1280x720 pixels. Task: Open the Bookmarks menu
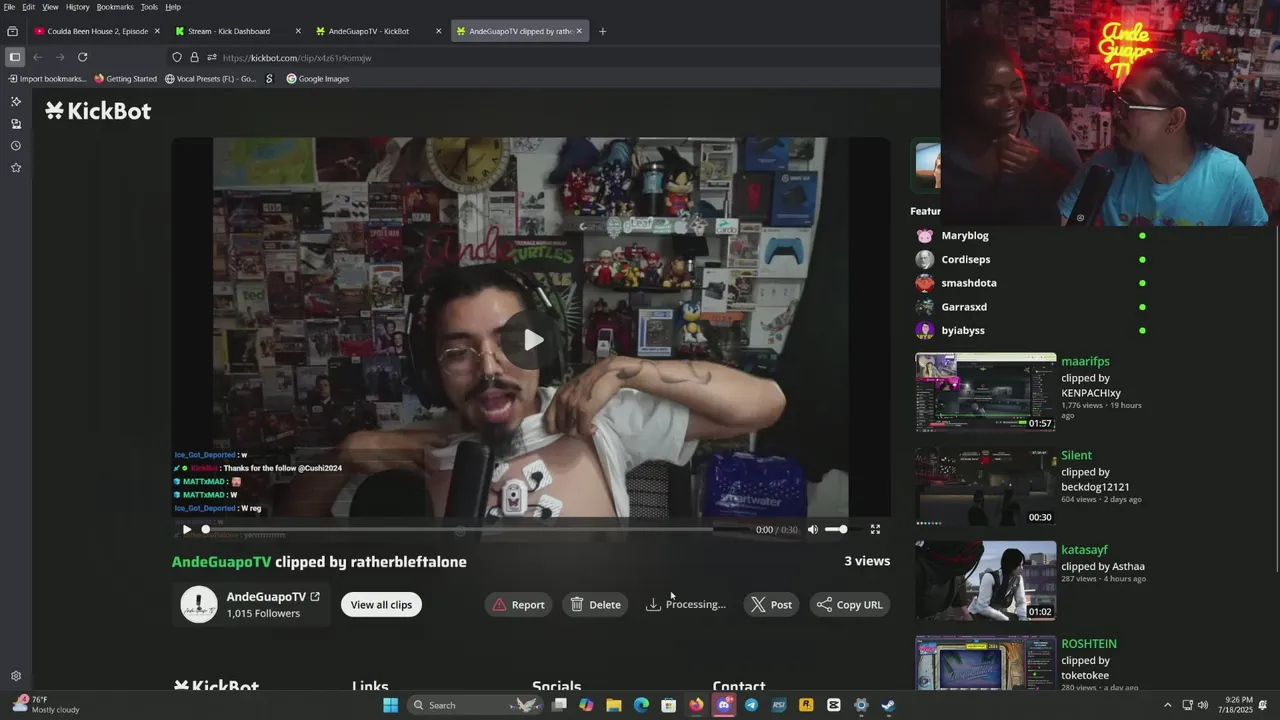(115, 7)
